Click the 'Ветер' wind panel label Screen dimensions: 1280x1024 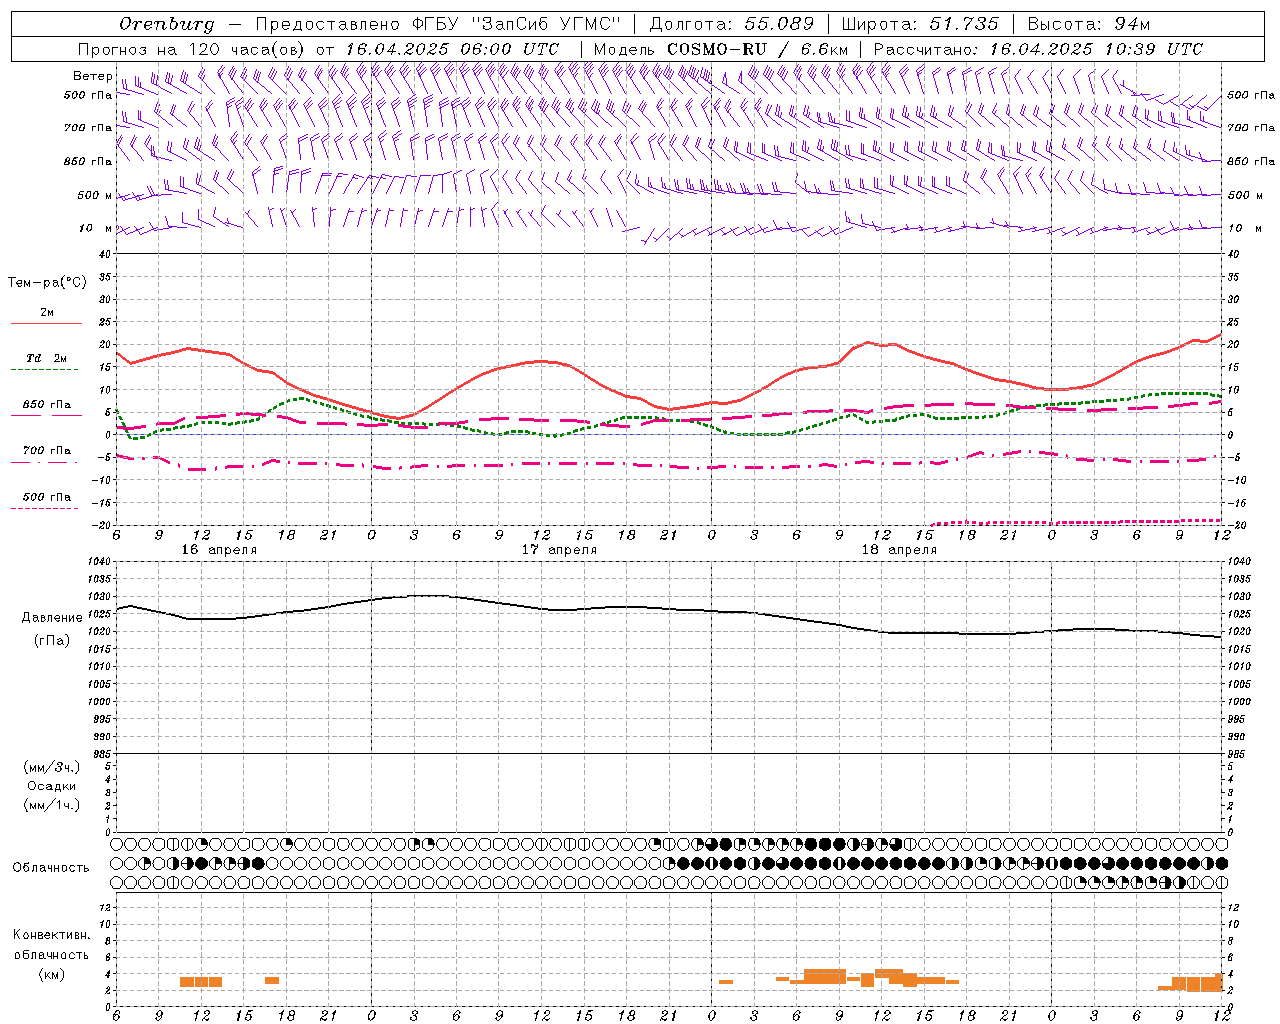click(92, 76)
